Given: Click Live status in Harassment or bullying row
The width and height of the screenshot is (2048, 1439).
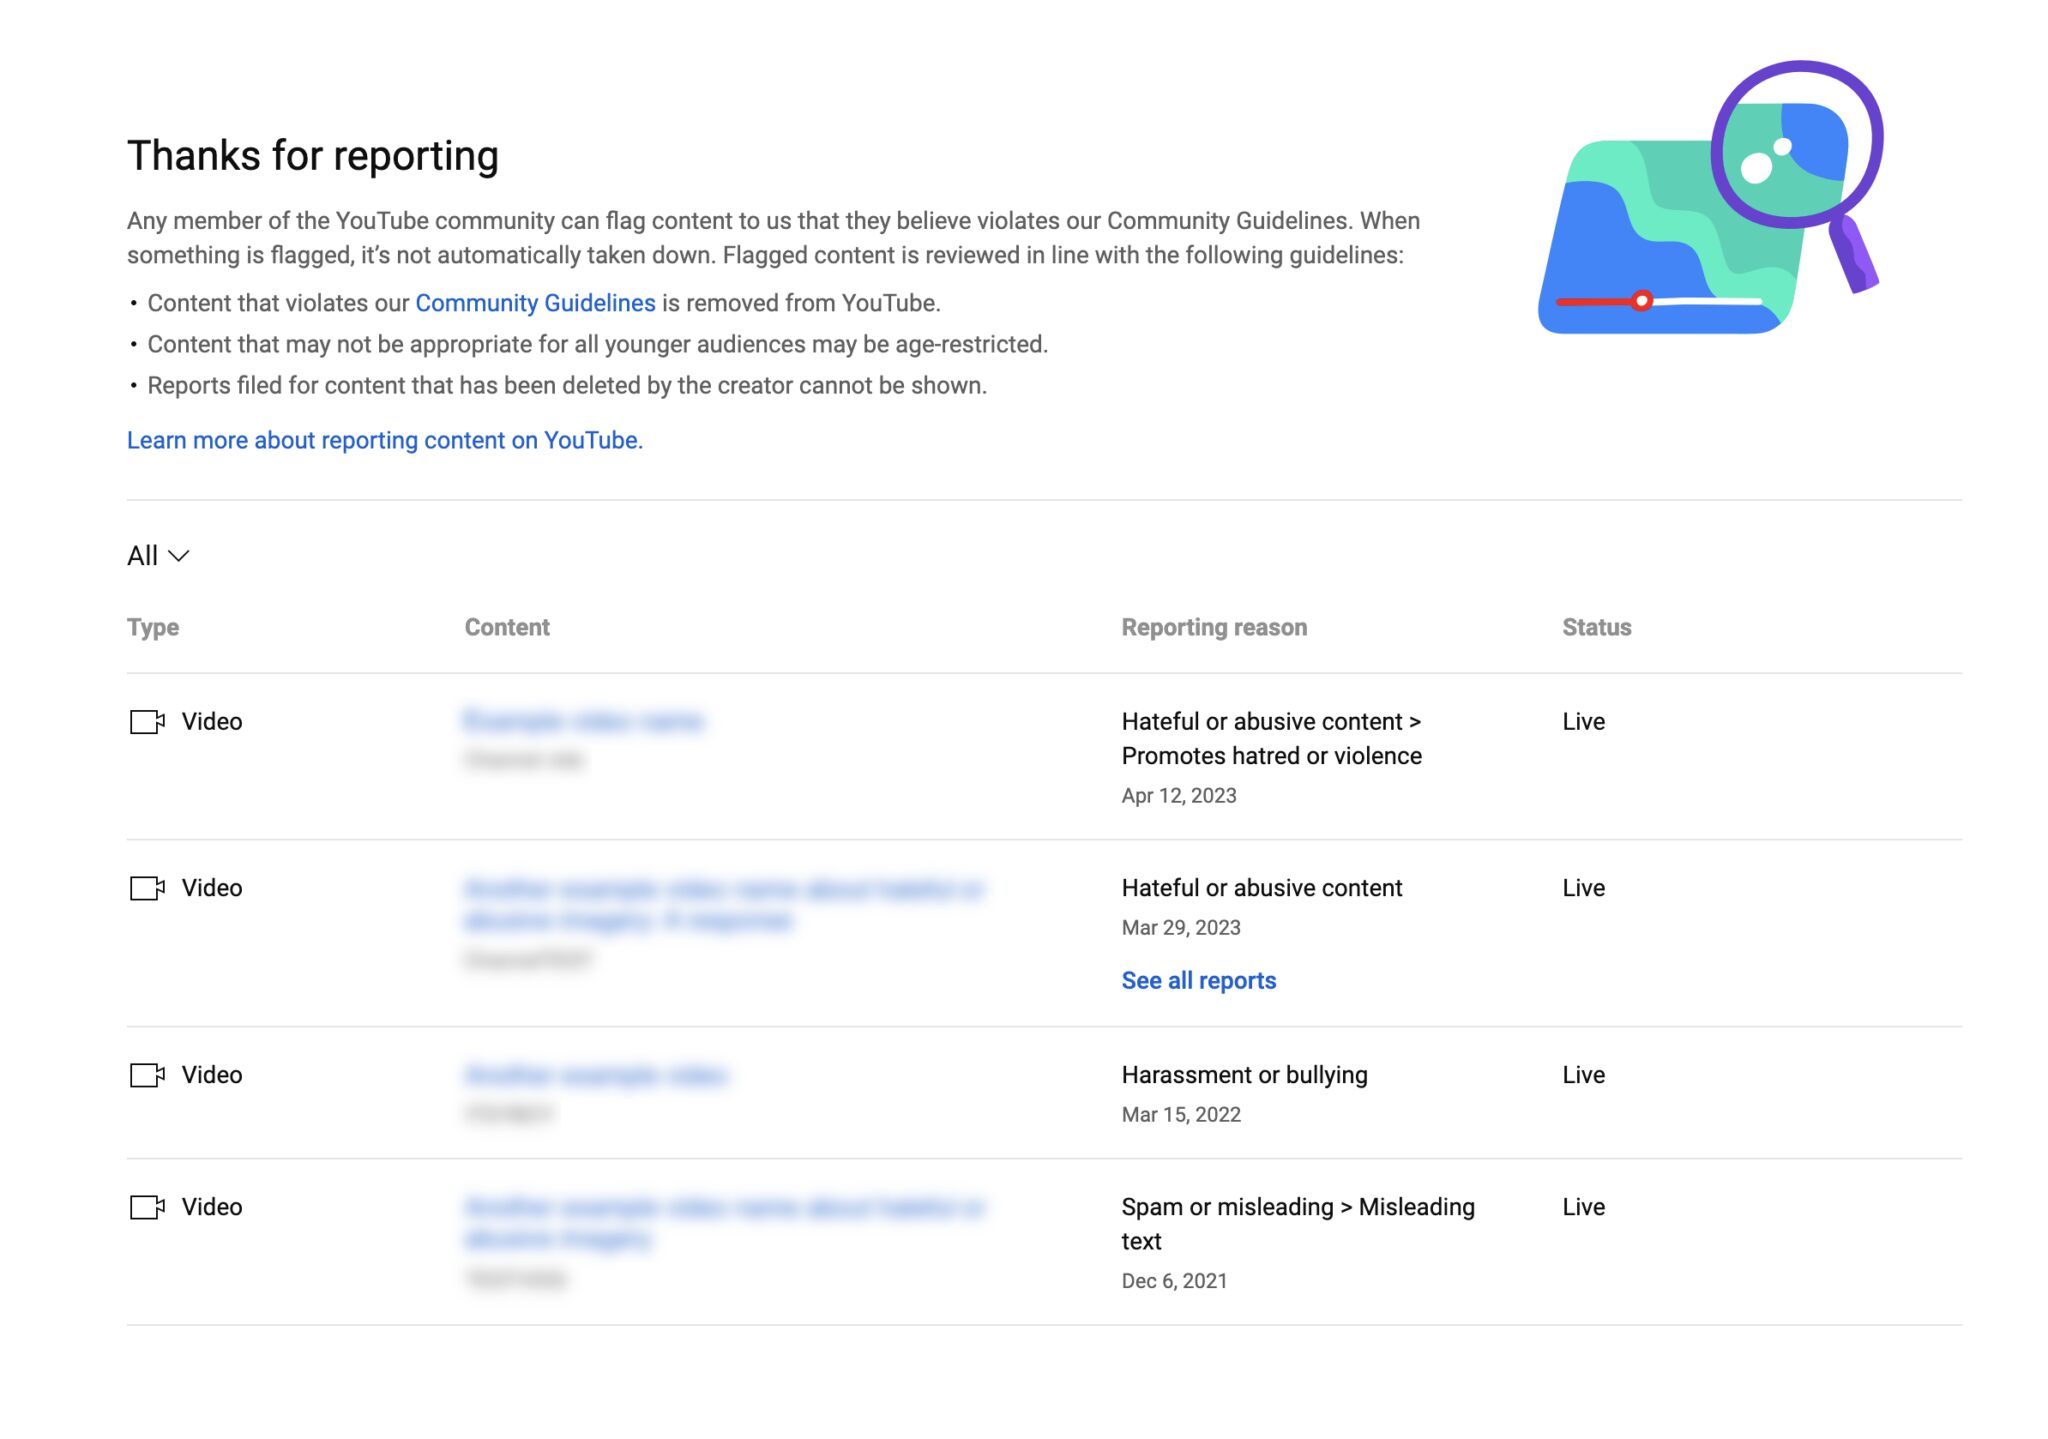Looking at the screenshot, I should click(x=1583, y=1075).
